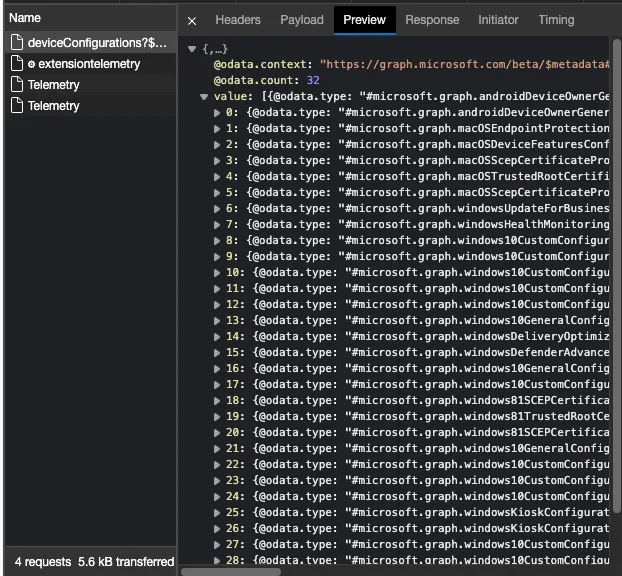The height and width of the screenshot is (576, 622).
Task: Open the Response tab
Action: [432, 20]
